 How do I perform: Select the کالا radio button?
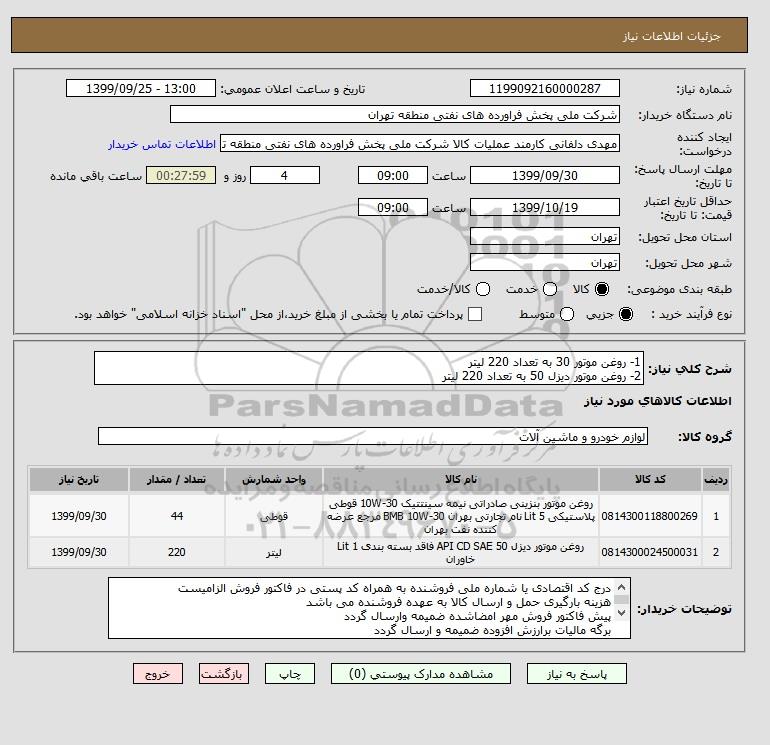coord(602,289)
